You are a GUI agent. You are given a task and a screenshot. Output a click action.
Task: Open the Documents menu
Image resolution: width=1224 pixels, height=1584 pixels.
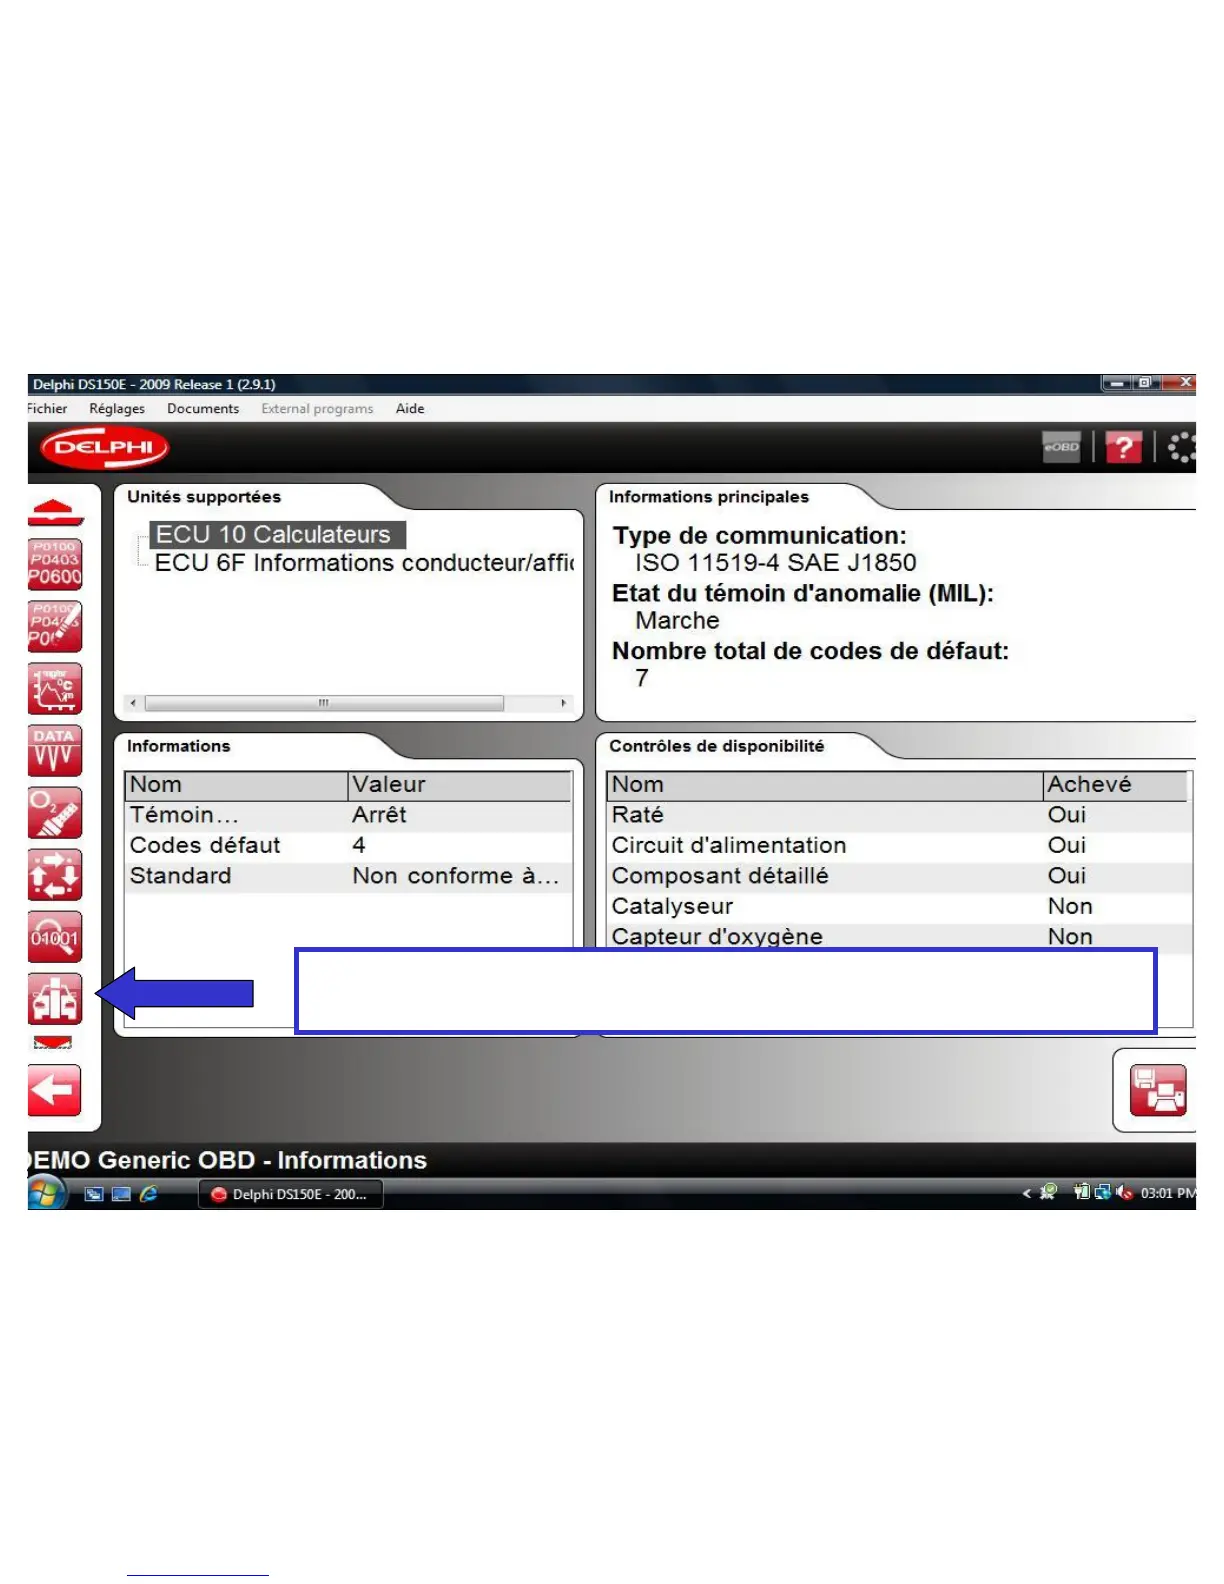pyautogui.click(x=203, y=408)
